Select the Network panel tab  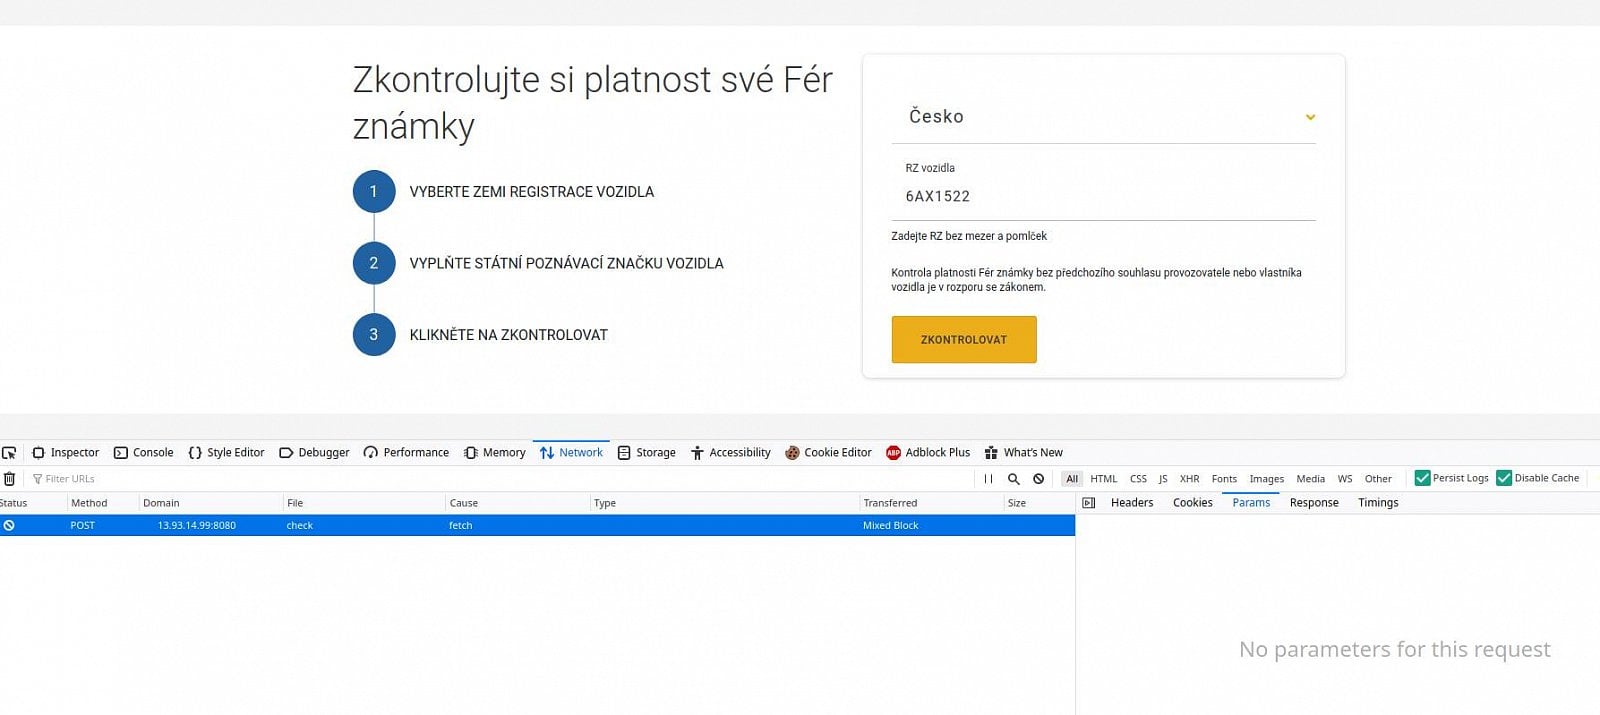pyautogui.click(x=571, y=453)
